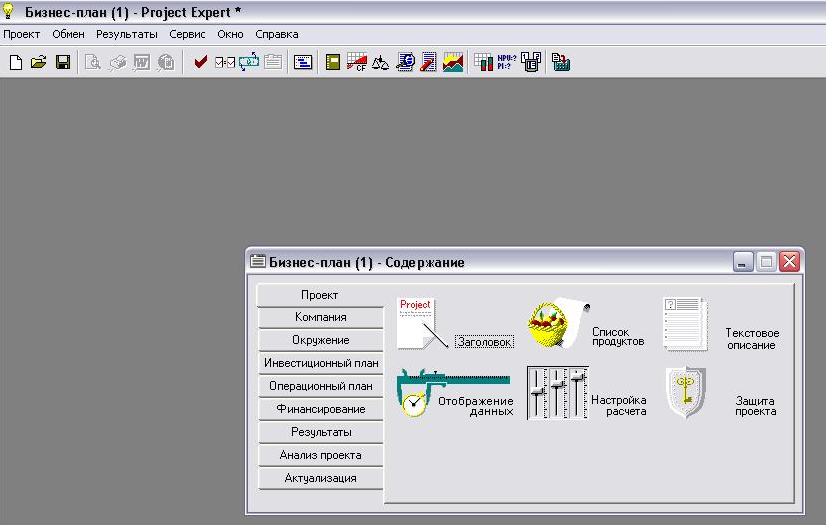826x525 pixels.
Task: Open the Обмен menu
Action: [68, 34]
